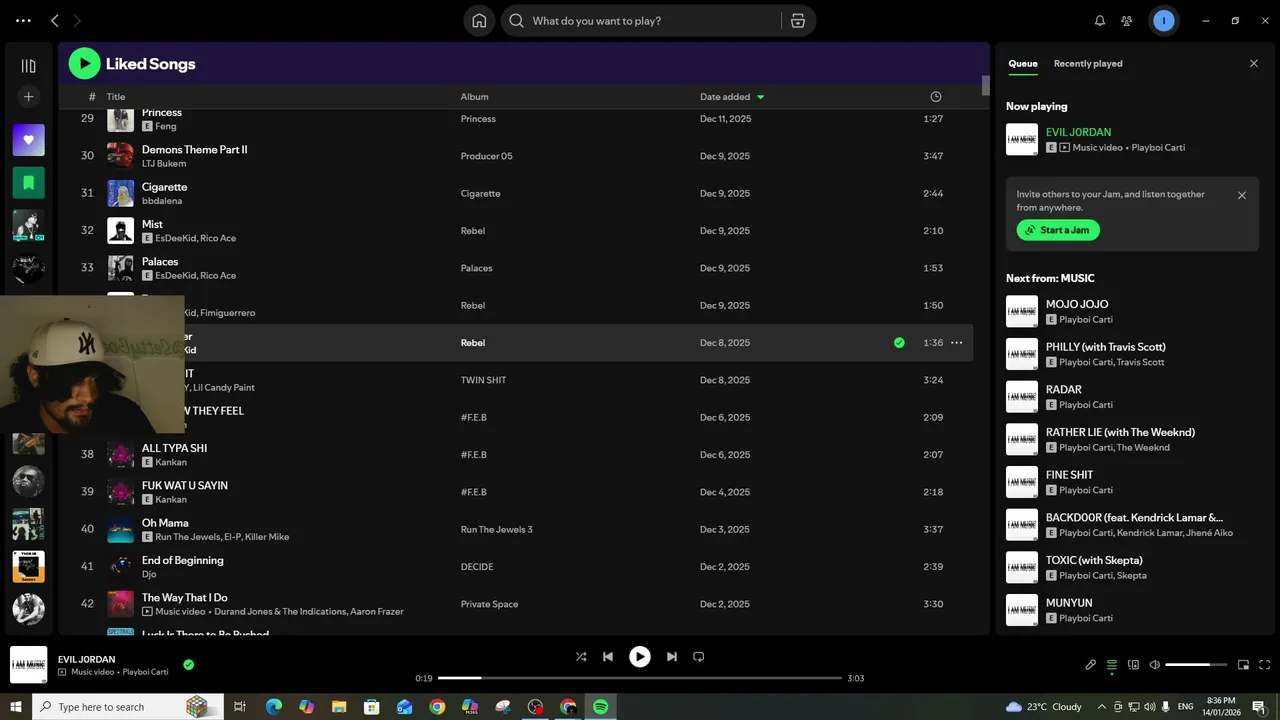
Task: Go back with the left arrow
Action: pos(55,21)
